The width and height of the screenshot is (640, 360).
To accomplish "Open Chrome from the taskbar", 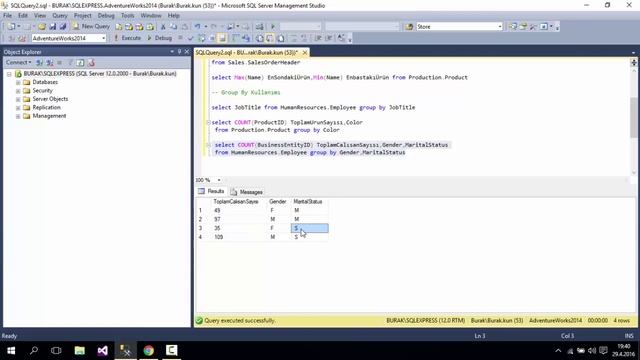I will [x=149, y=351].
